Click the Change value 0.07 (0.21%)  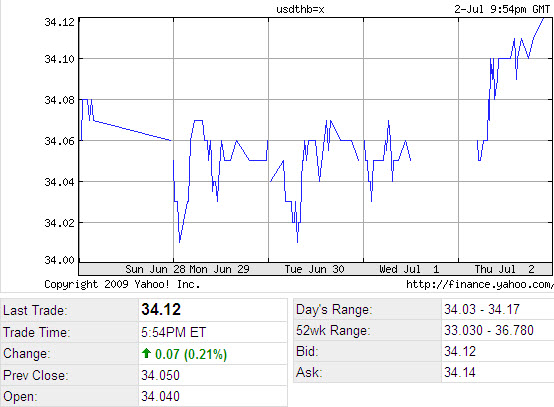click(x=191, y=354)
